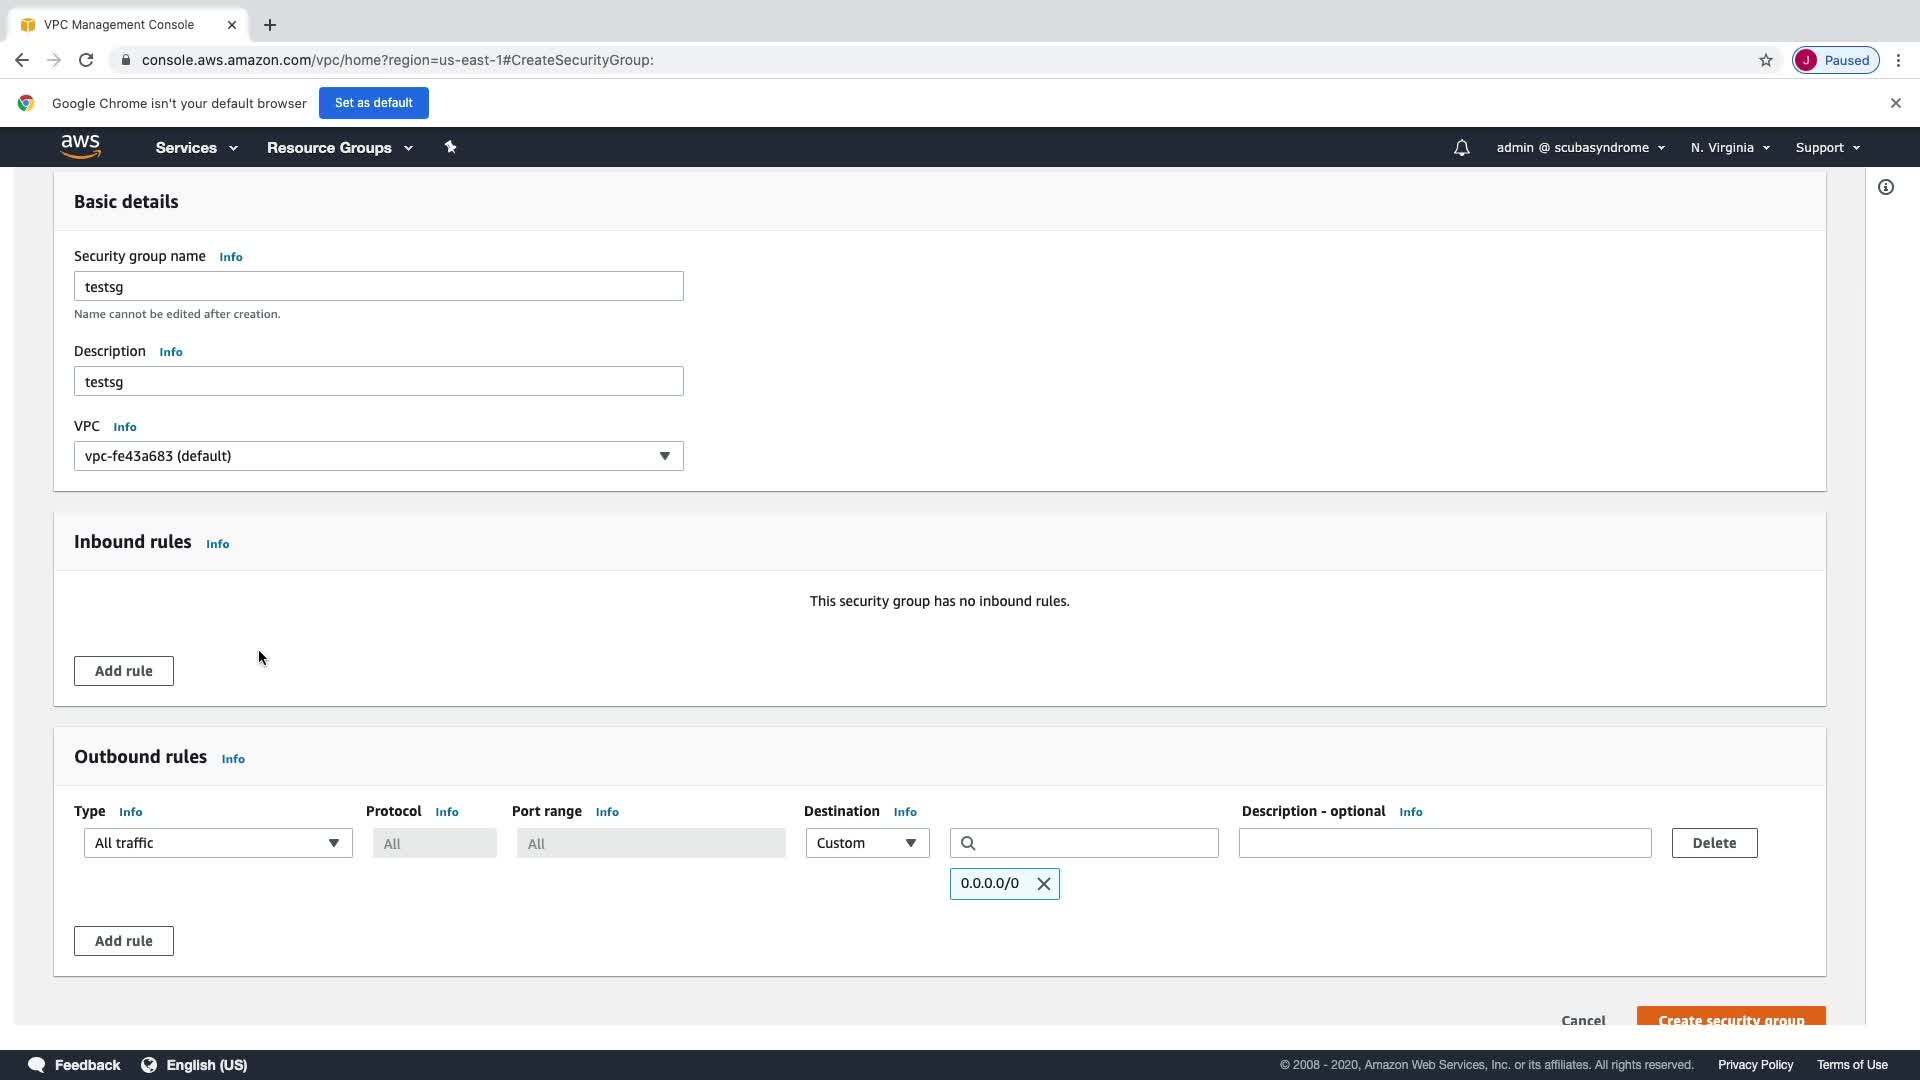
Task: Open the Services menu
Action: [x=196, y=148]
